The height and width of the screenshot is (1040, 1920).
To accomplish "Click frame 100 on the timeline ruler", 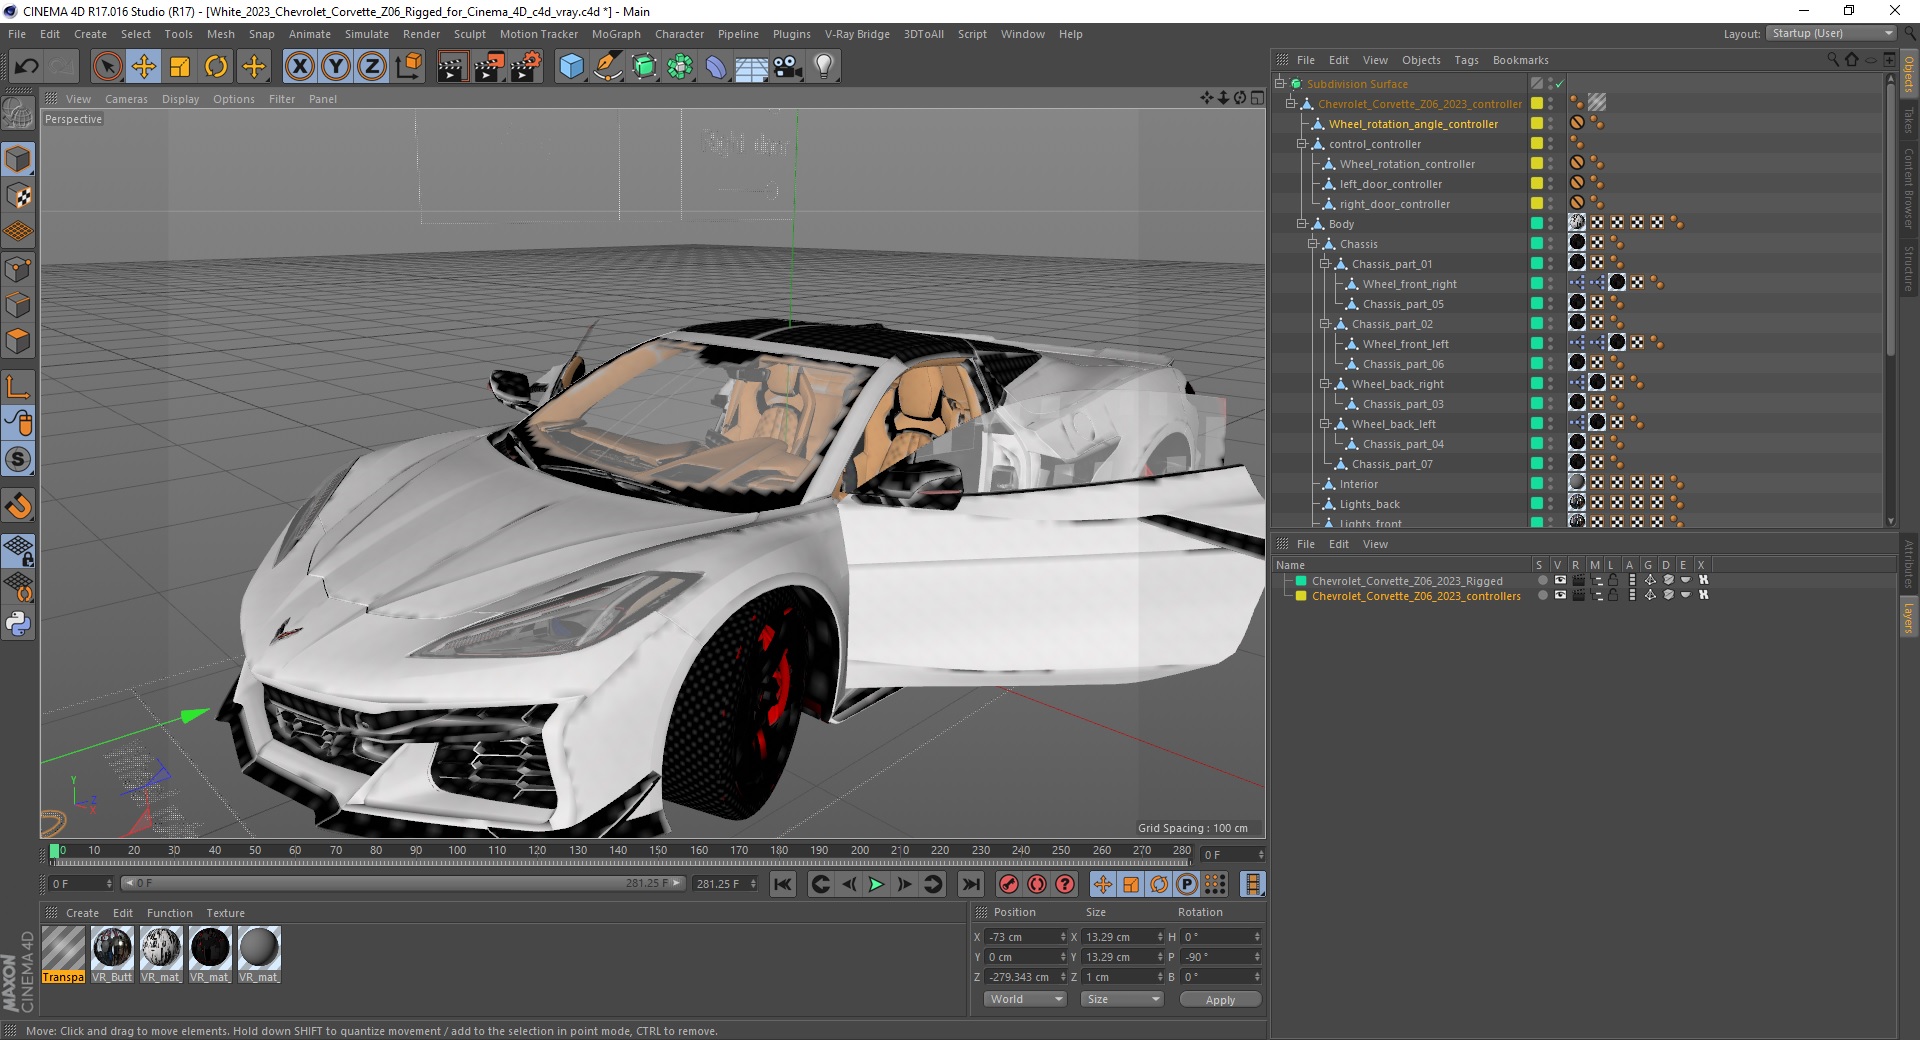I will tap(457, 851).
